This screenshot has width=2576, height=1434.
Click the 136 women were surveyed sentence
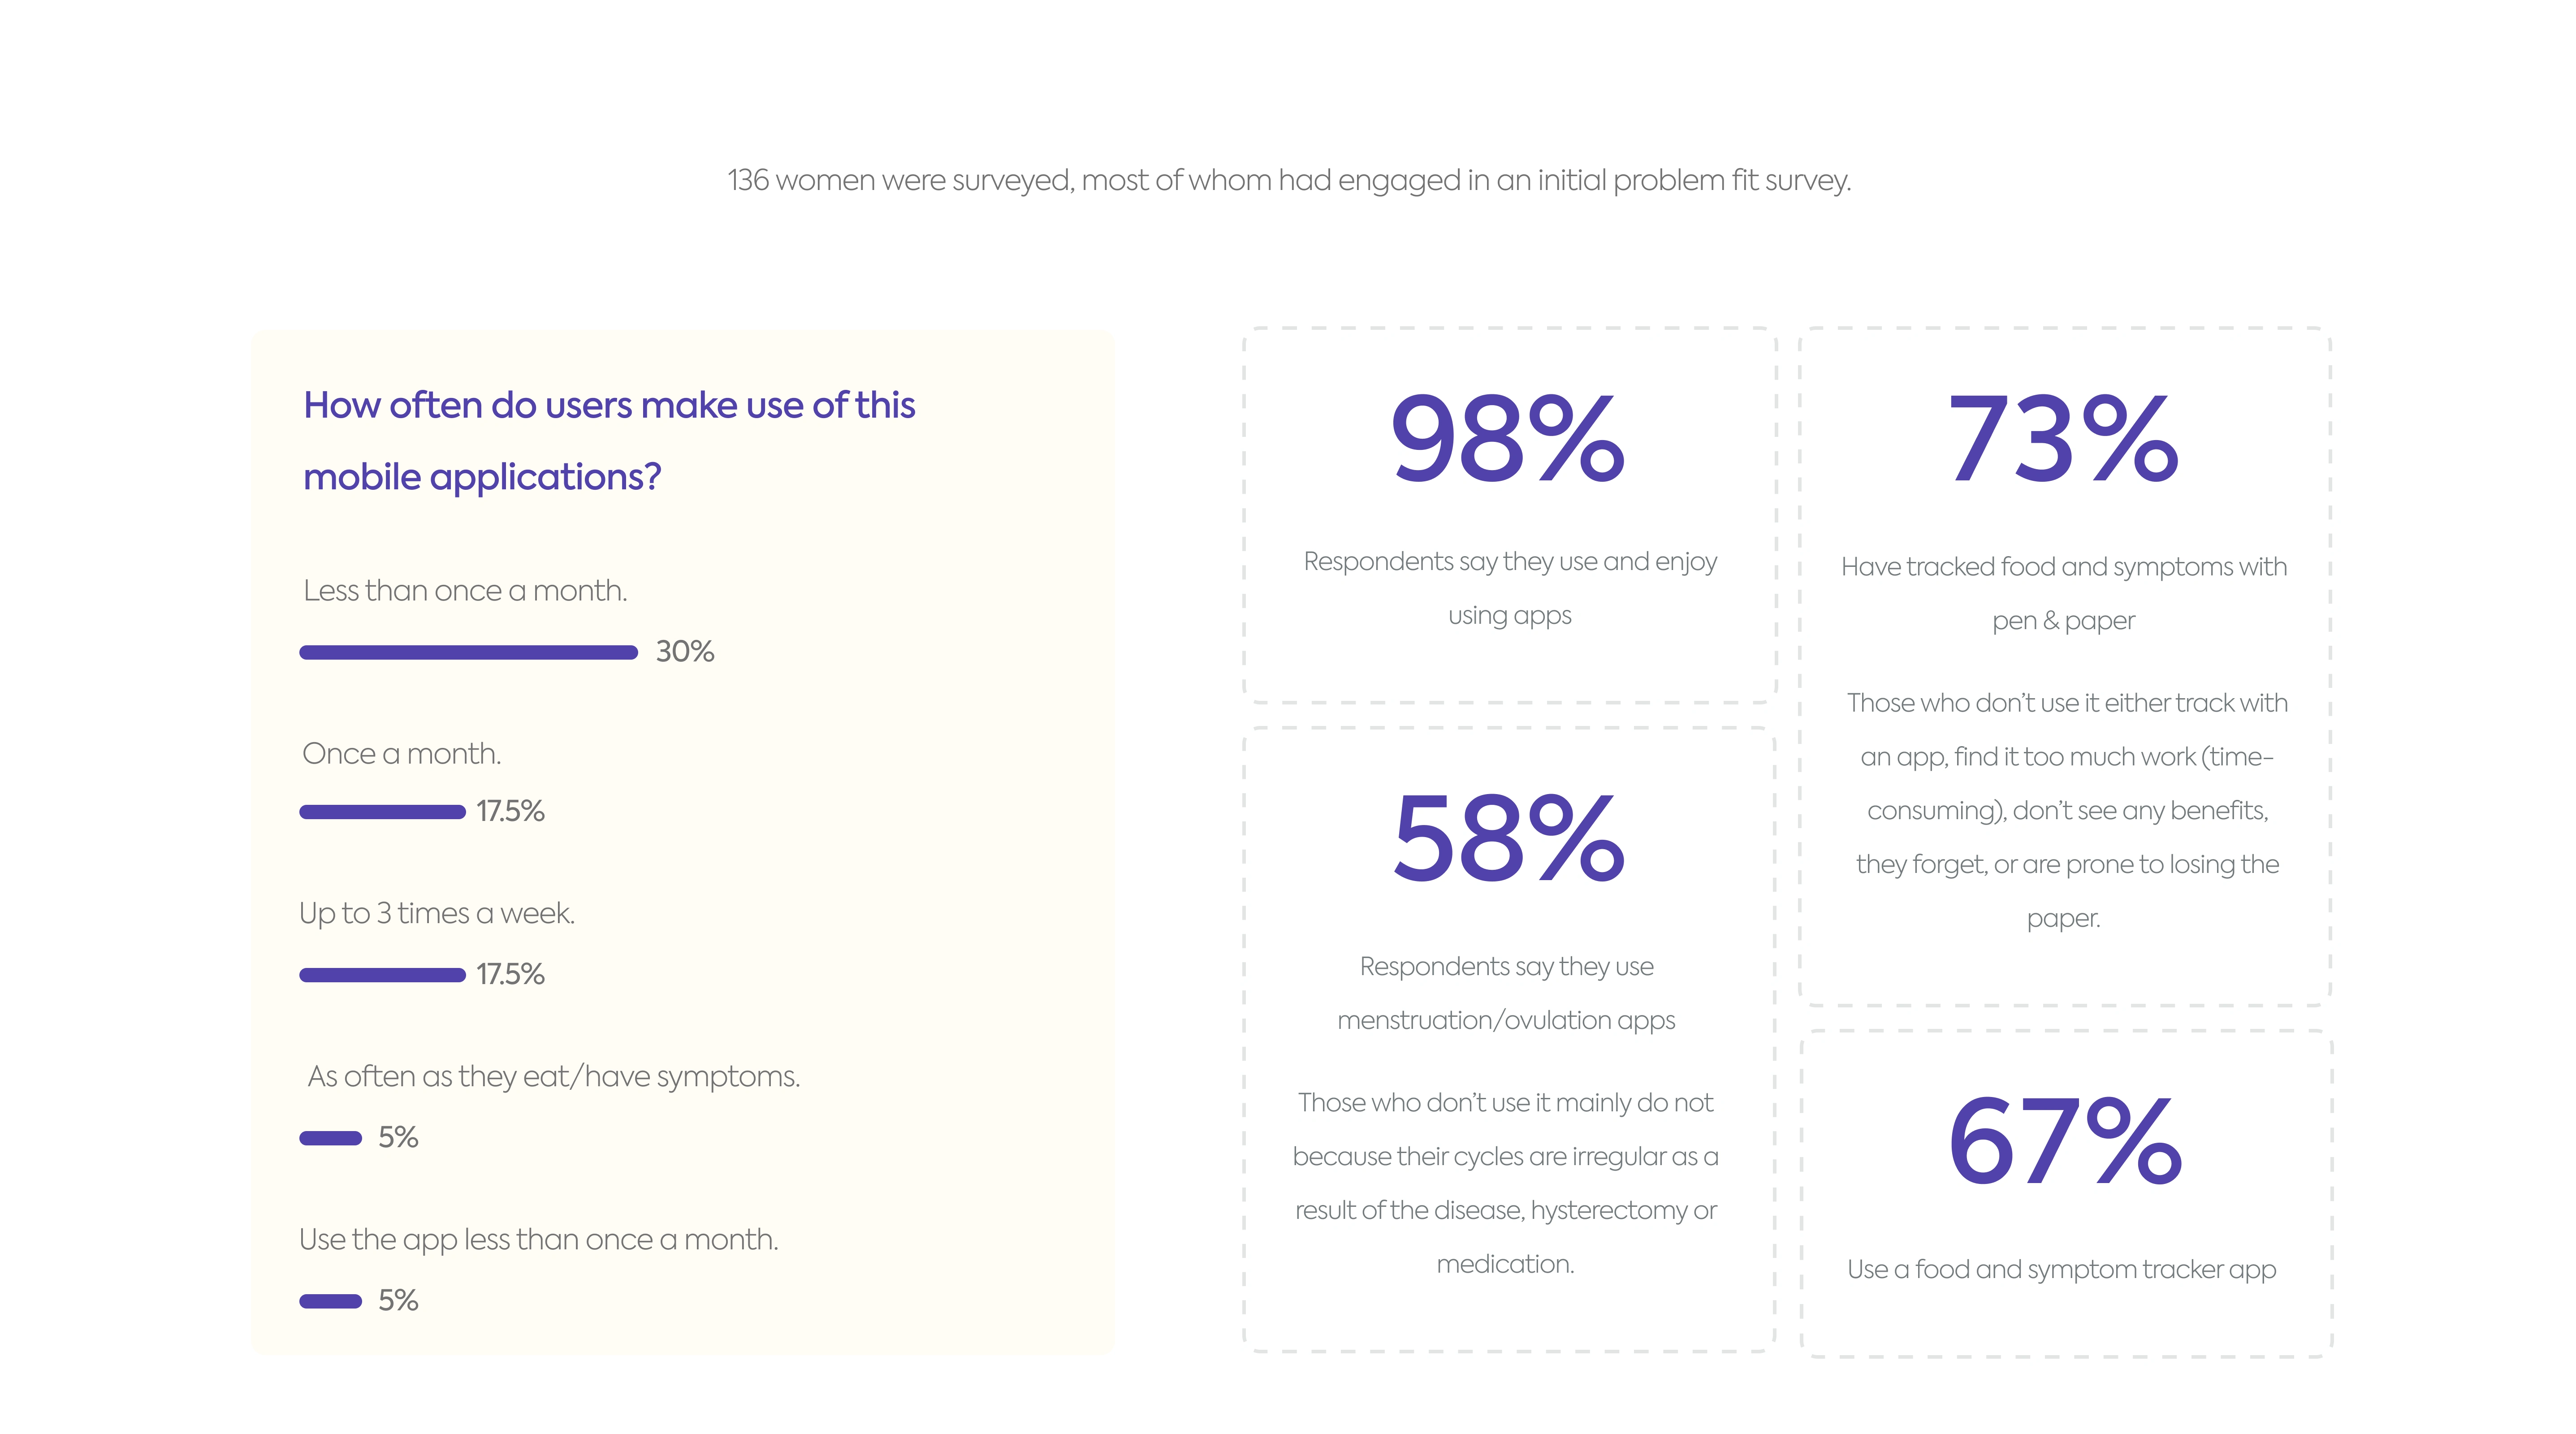[1288, 180]
